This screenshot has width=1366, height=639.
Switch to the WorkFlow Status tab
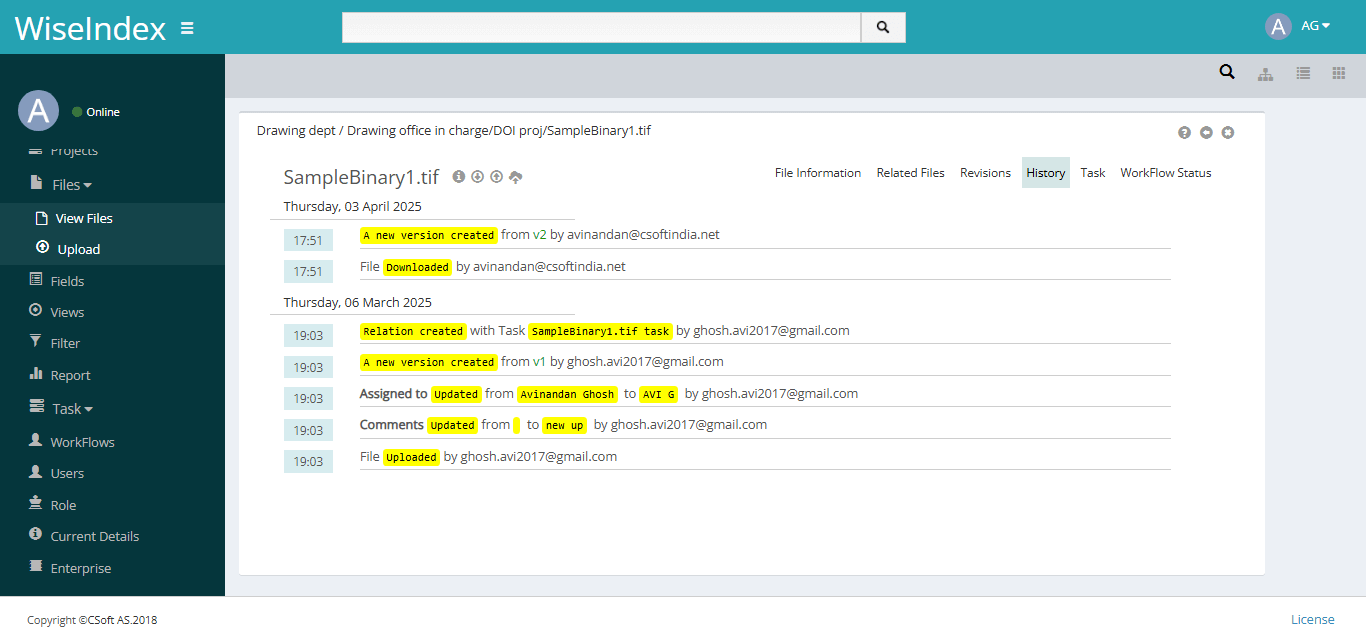pyautogui.click(x=1165, y=172)
